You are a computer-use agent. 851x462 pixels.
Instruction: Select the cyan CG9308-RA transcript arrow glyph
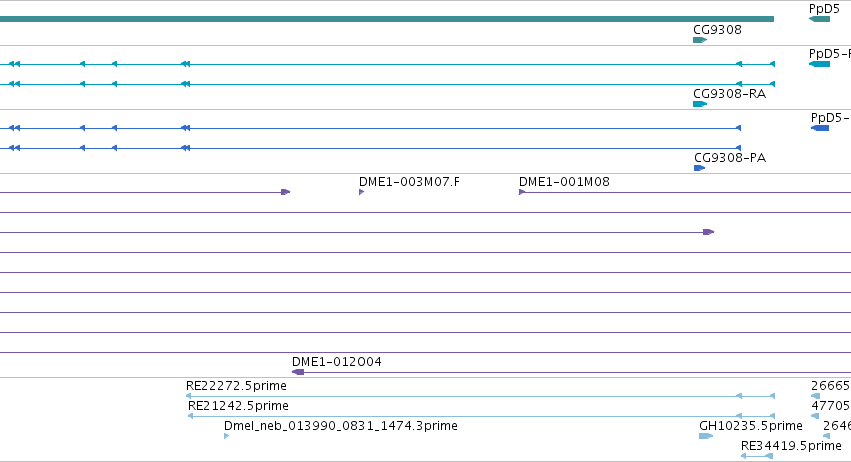(700, 104)
